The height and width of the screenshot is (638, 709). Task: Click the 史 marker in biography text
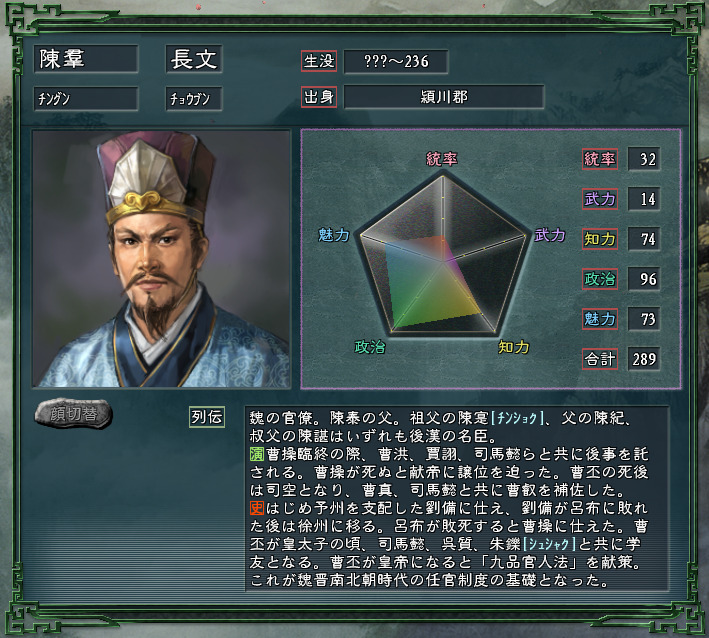257,508
